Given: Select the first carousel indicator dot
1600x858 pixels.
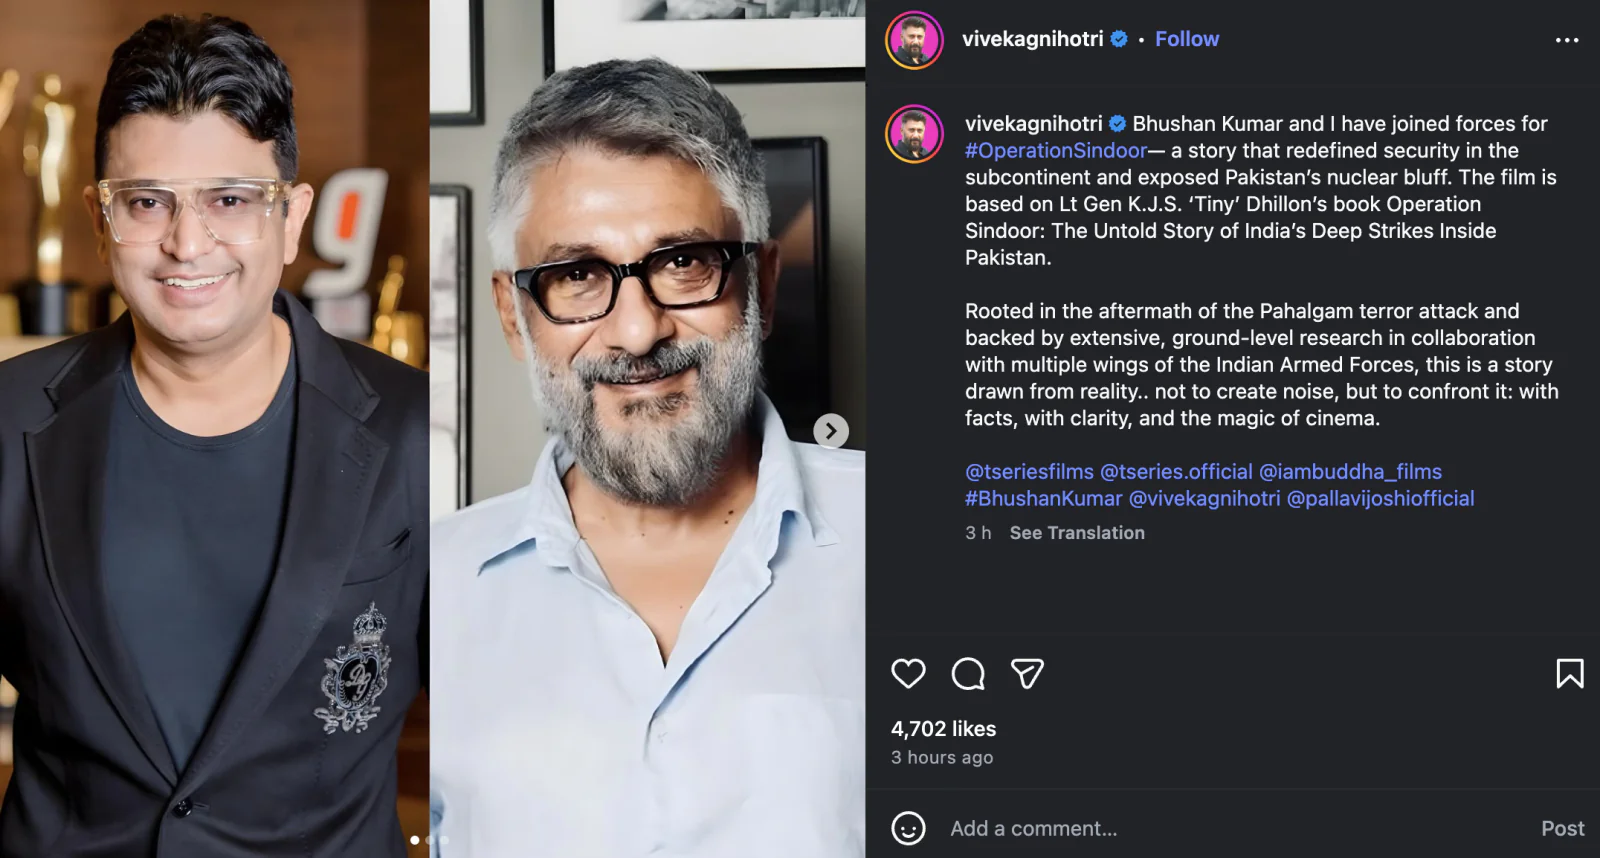Looking at the screenshot, I should 415,841.
